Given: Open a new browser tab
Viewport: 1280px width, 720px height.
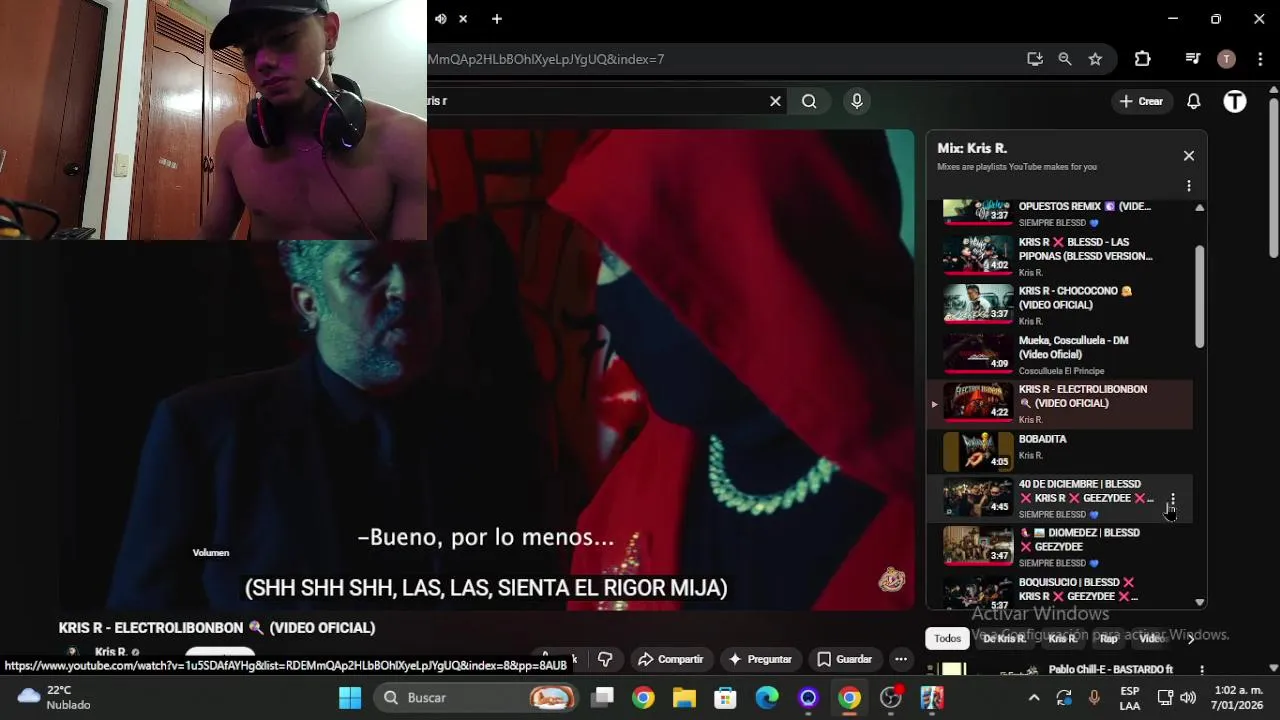Looking at the screenshot, I should pyautogui.click(x=496, y=19).
